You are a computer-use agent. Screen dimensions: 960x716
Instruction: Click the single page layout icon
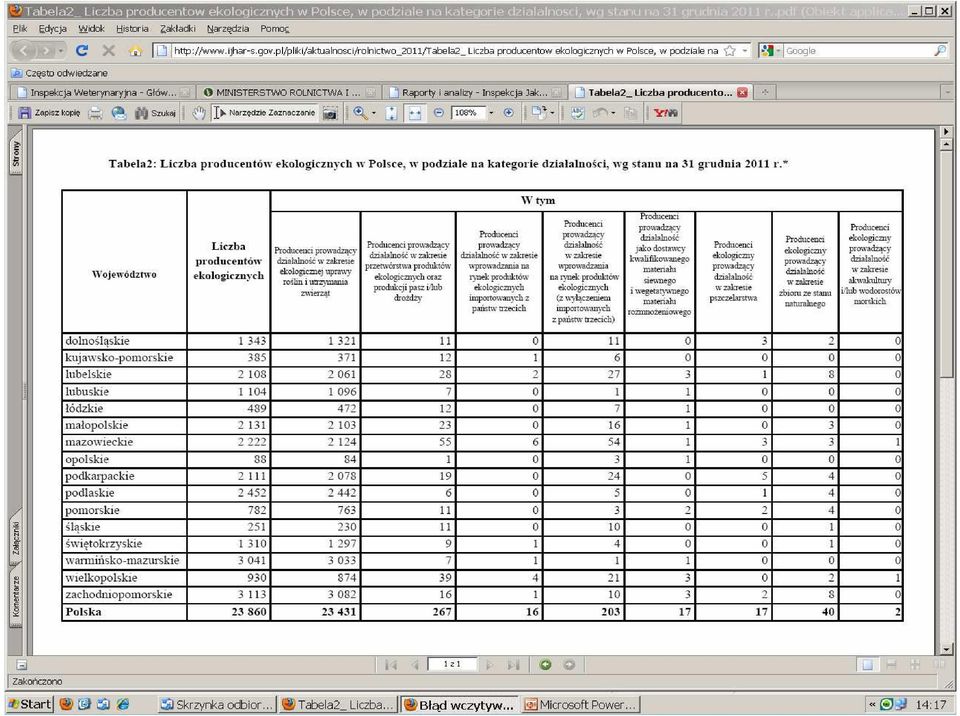tap(868, 665)
